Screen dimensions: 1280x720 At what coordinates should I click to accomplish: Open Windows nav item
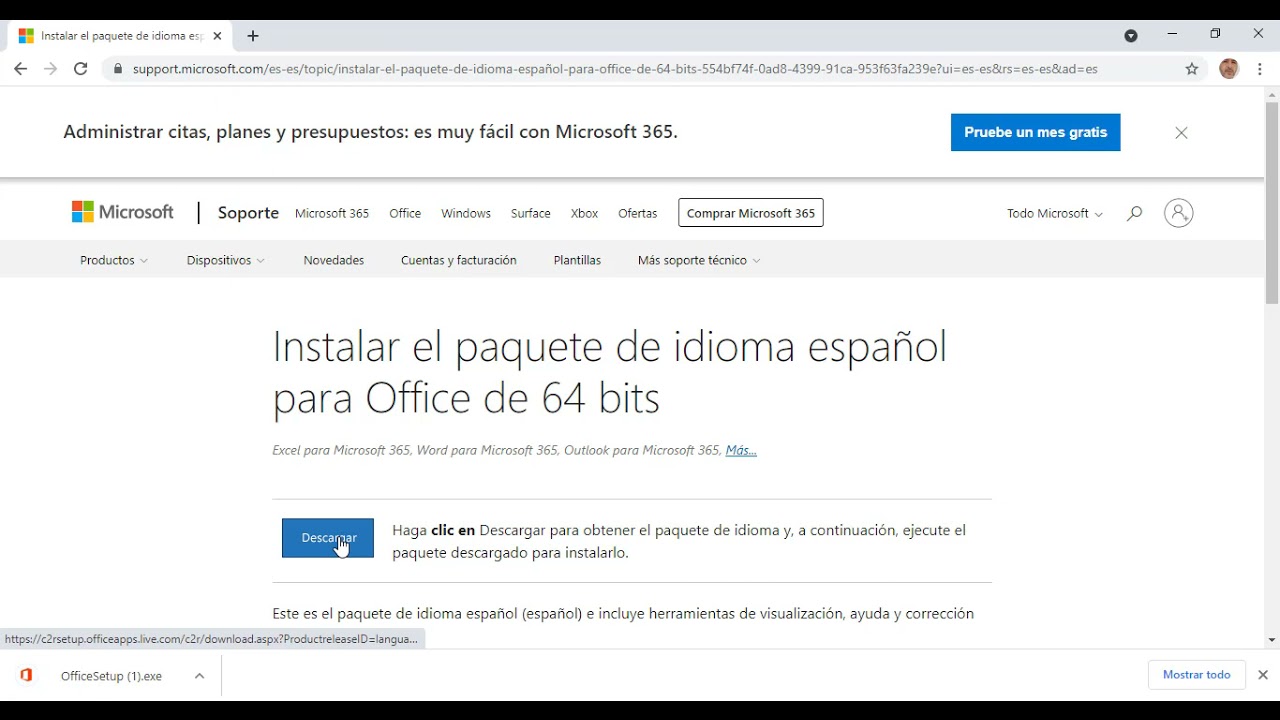[x=466, y=213]
